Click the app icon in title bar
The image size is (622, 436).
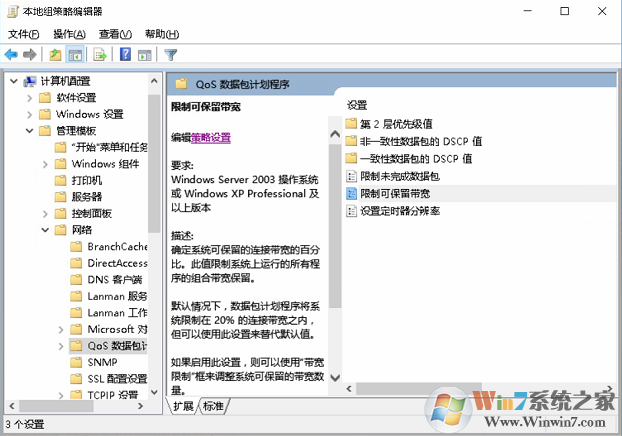[13, 12]
